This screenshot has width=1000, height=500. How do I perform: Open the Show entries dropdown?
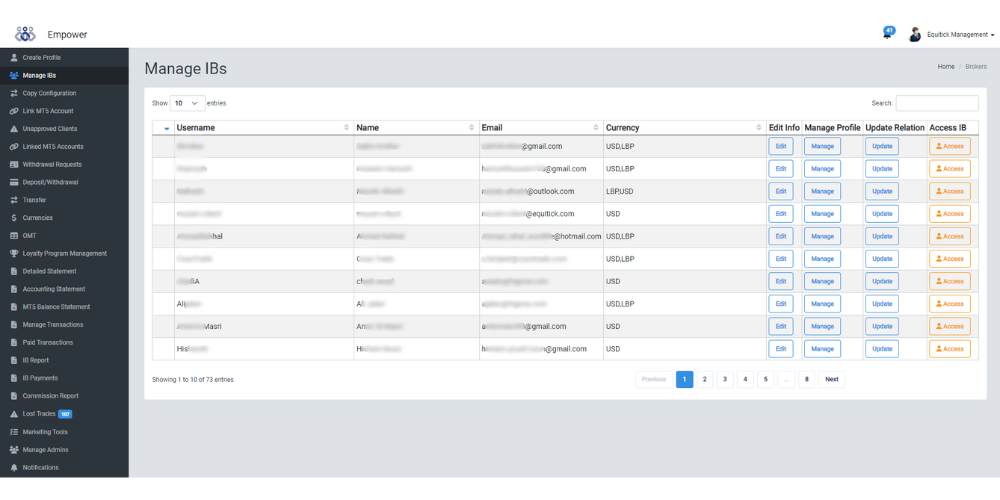[188, 103]
